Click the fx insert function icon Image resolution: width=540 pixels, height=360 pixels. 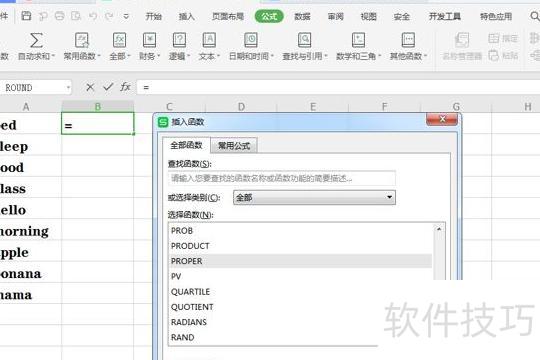tap(125, 87)
